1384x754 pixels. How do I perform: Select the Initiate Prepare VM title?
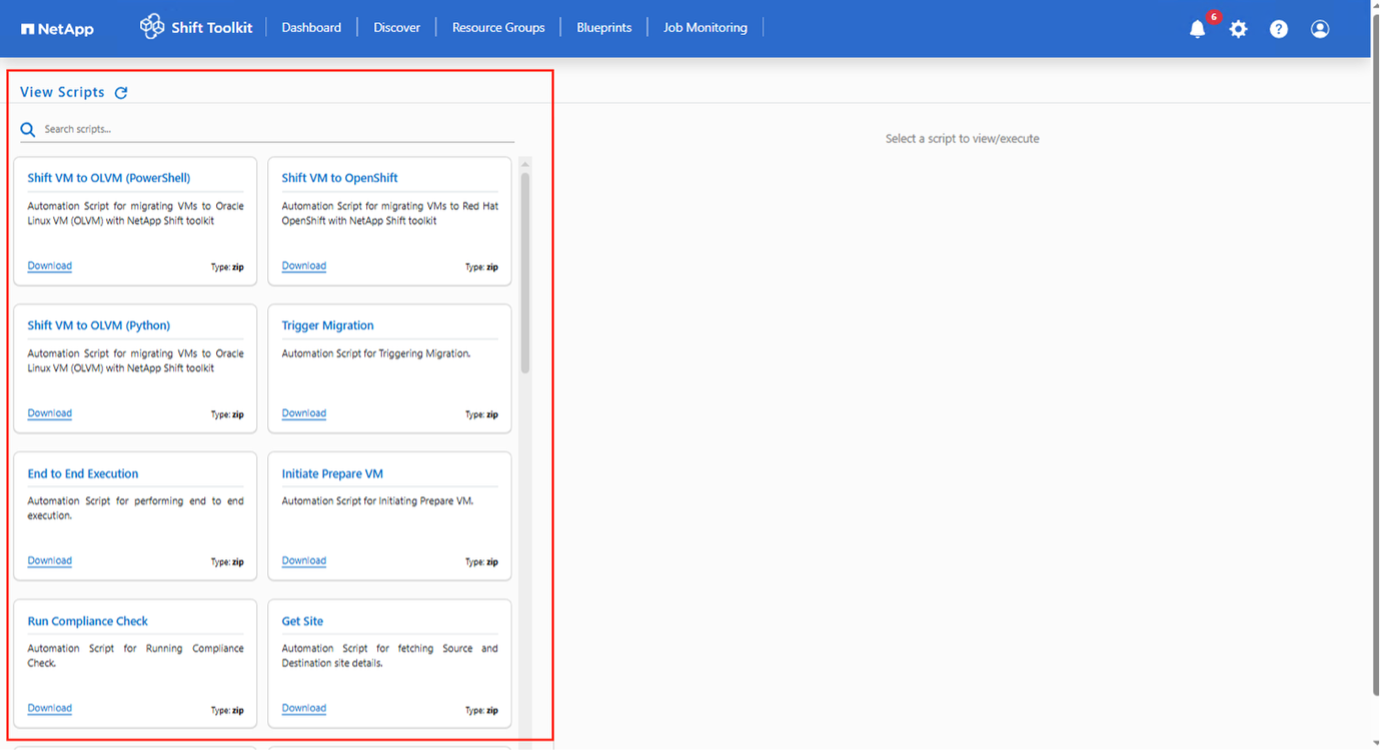click(334, 475)
